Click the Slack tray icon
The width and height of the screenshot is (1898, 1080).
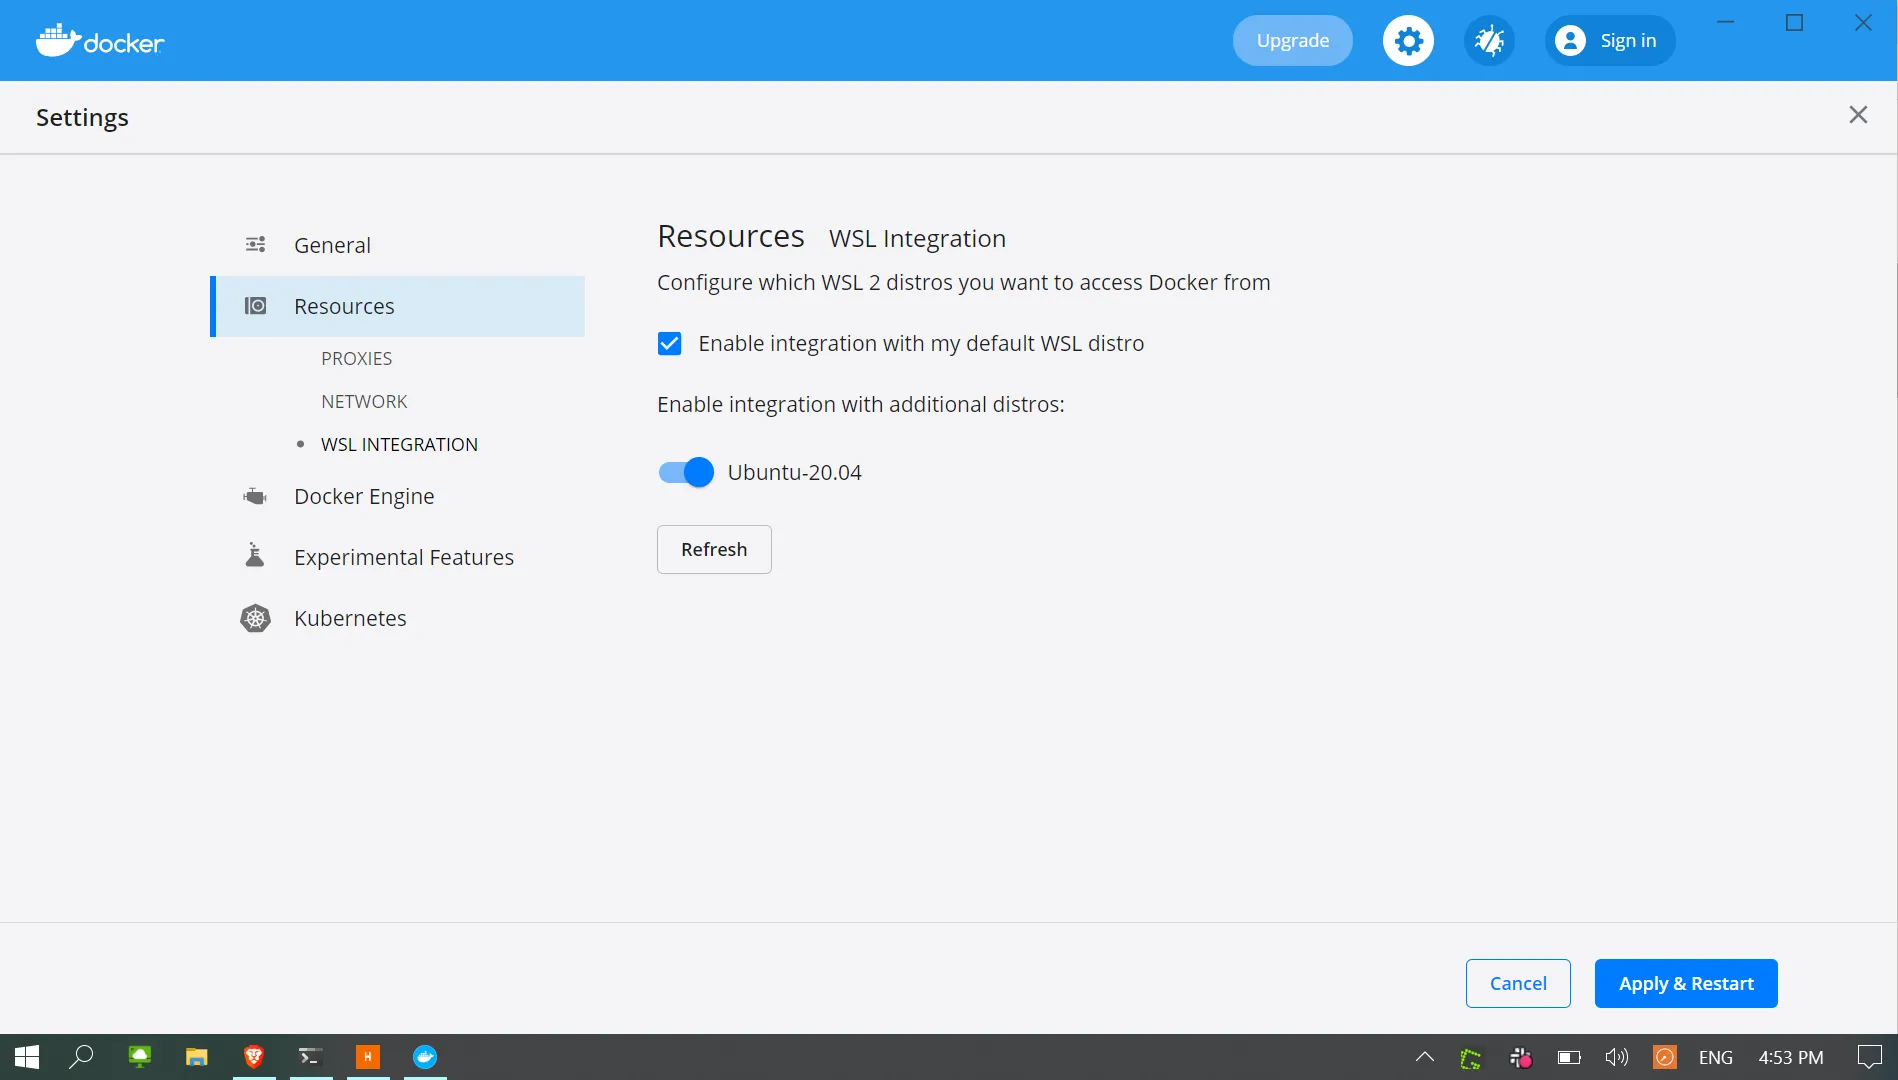click(1521, 1057)
